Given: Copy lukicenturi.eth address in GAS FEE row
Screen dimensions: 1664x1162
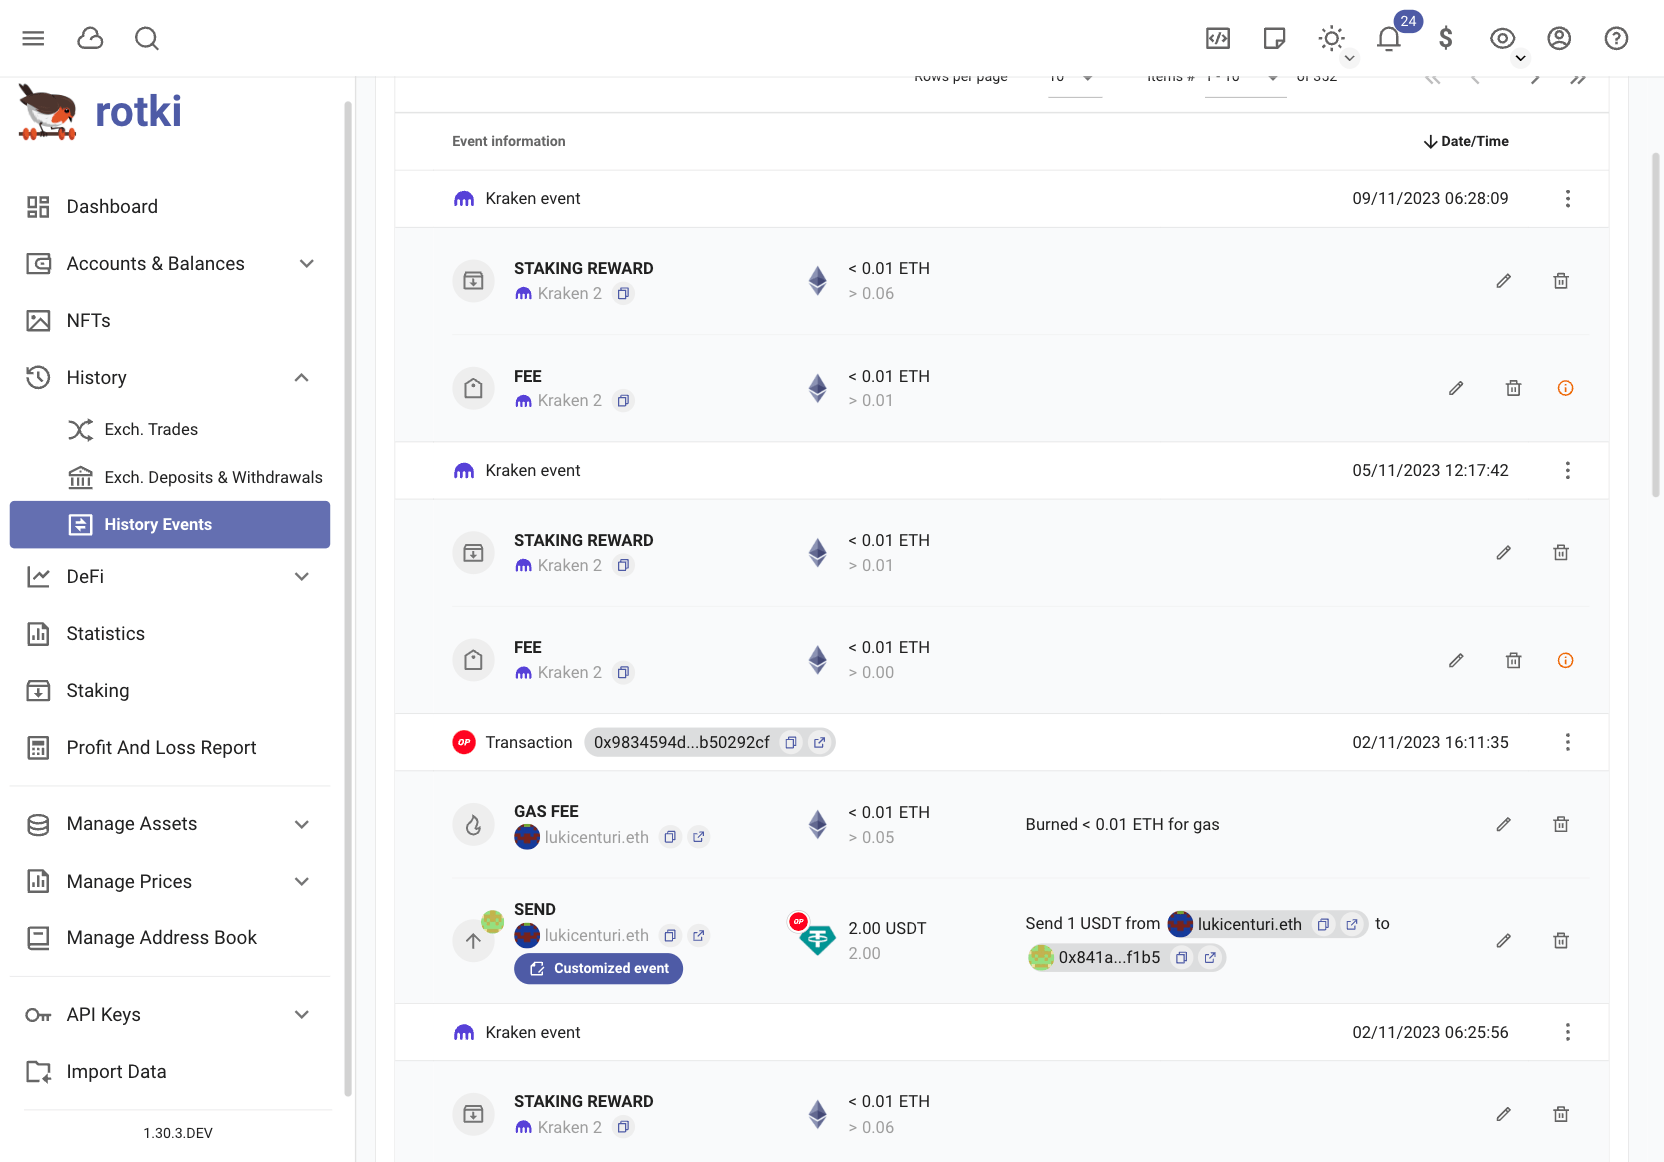Looking at the screenshot, I should tap(670, 837).
